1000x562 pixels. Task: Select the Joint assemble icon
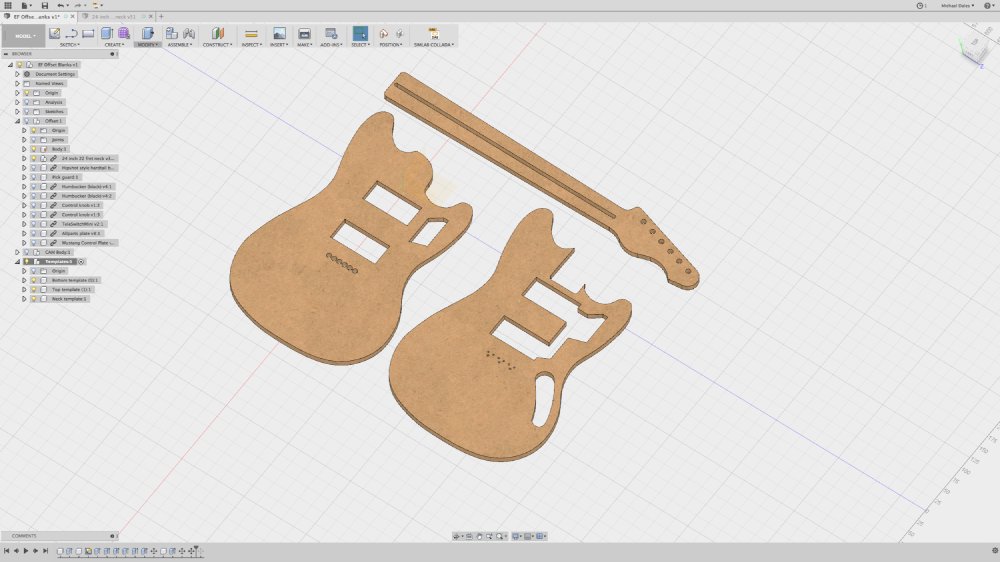(189, 33)
